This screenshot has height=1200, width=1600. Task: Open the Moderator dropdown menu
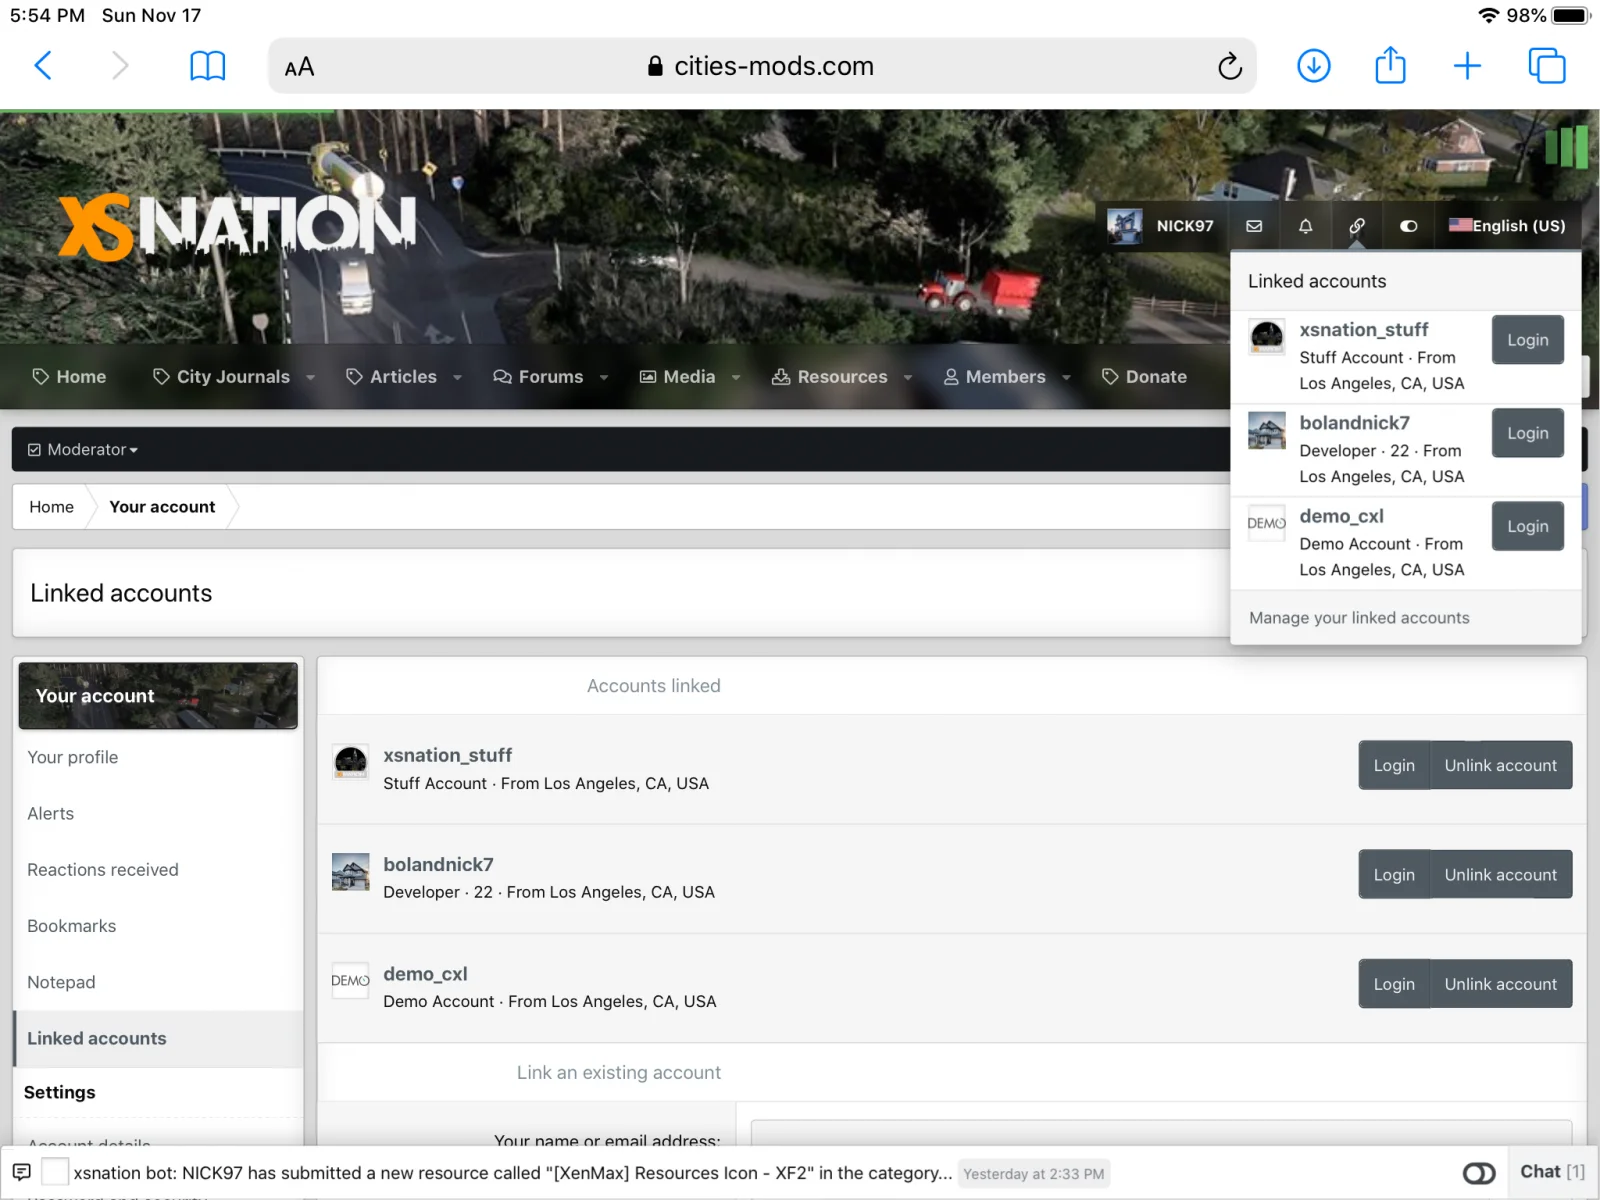[83, 450]
